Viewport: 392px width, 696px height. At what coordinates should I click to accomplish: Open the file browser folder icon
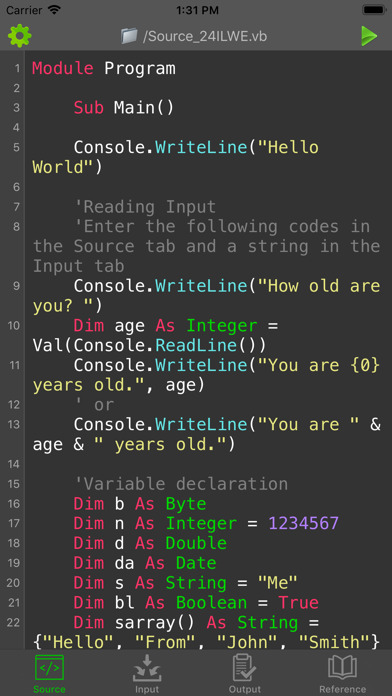point(129,36)
